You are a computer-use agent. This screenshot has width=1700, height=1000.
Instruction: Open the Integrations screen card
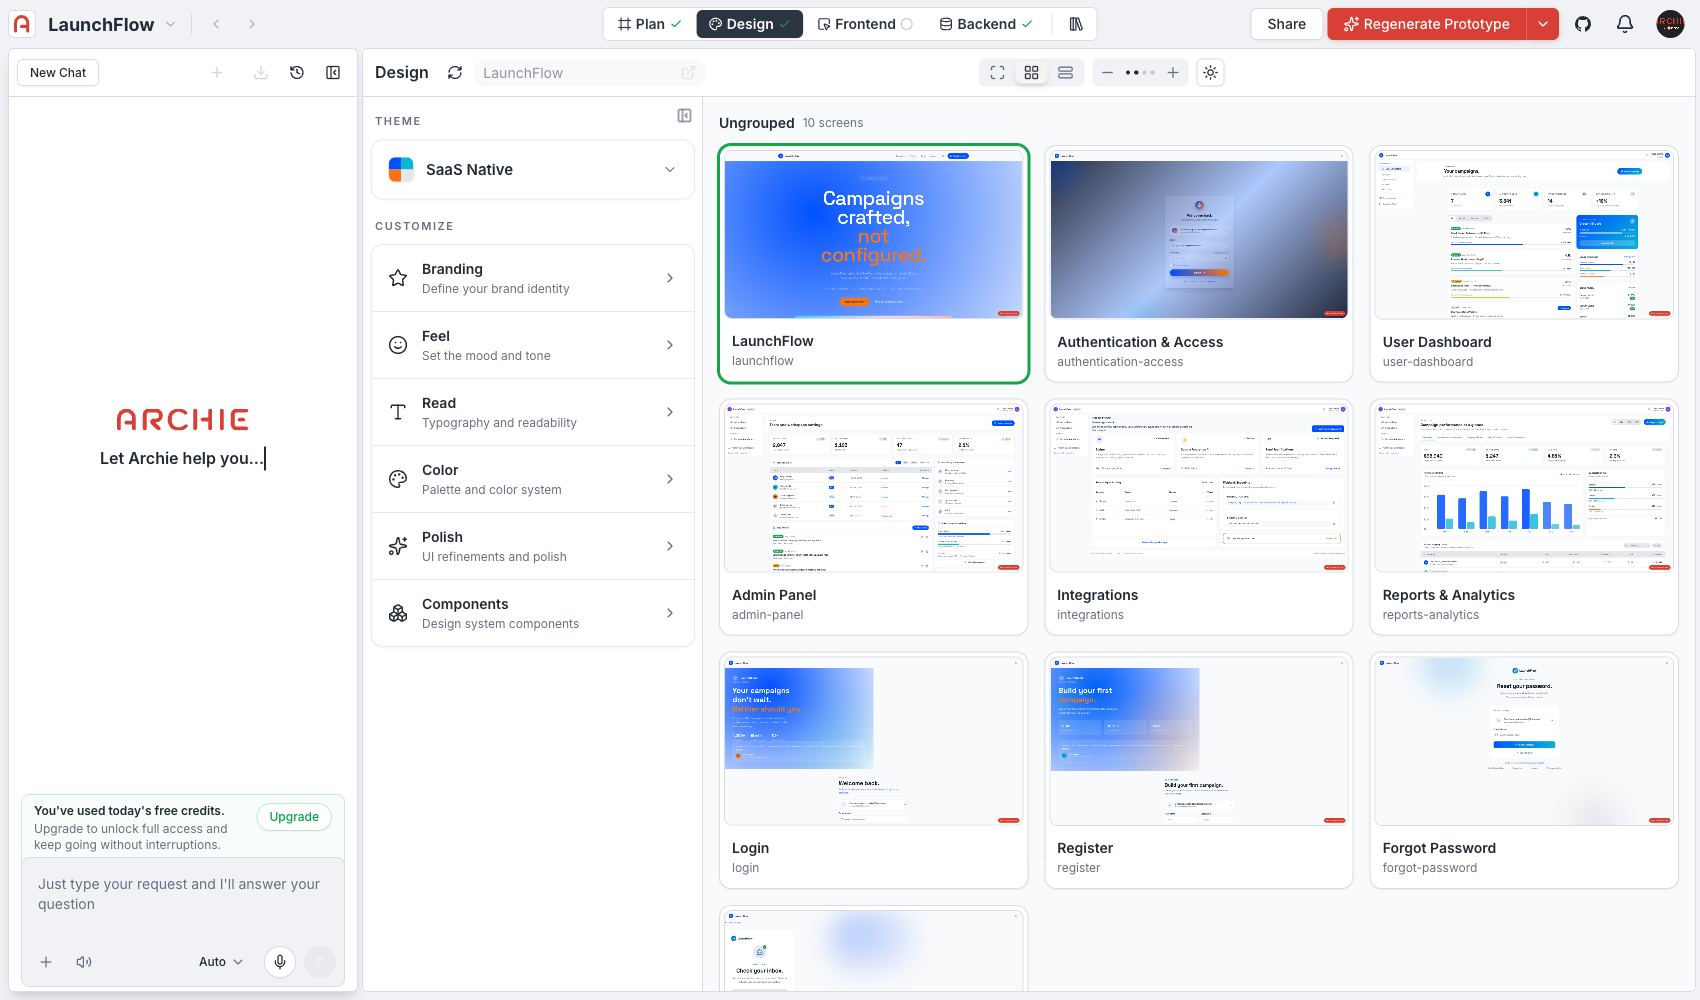pos(1199,517)
